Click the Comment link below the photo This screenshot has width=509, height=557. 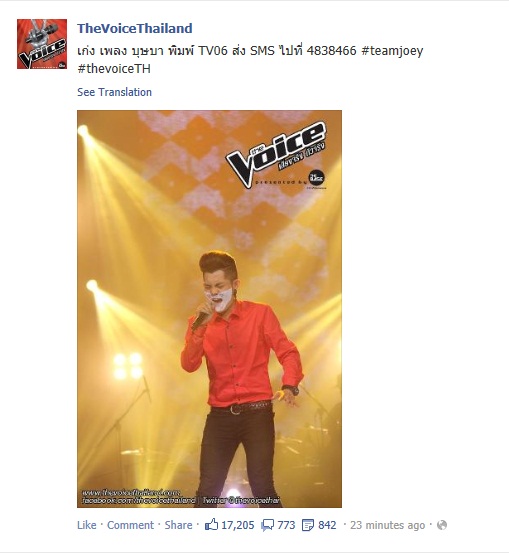pyautogui.click(x=130, y=525)
